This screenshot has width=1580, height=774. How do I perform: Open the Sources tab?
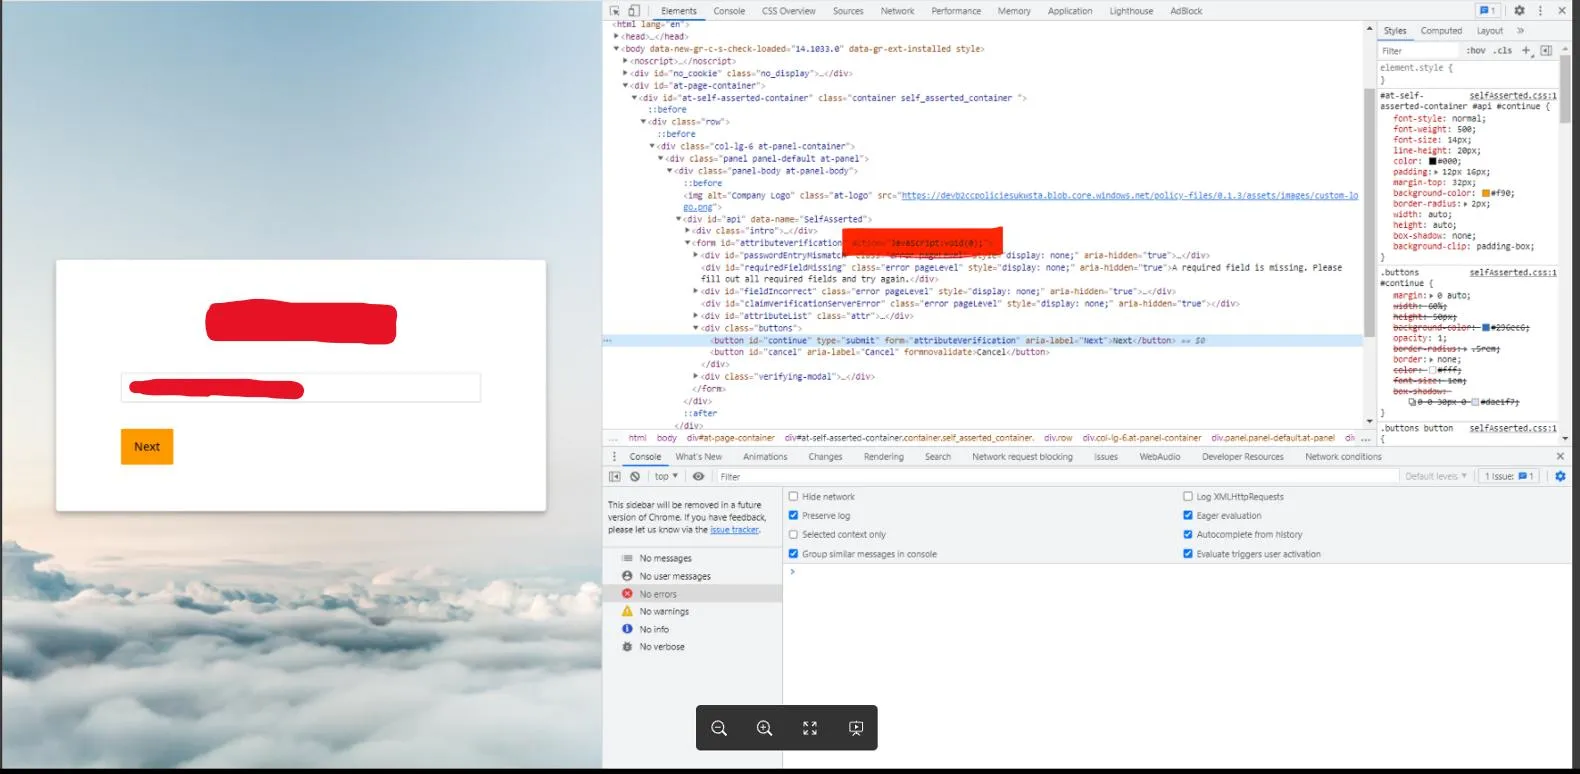pos(848,11)
